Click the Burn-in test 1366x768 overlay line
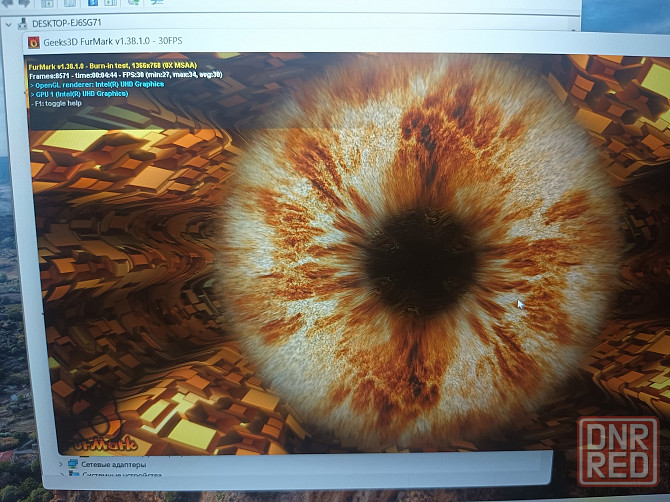The image size is (670, 502). coord(113,66)
